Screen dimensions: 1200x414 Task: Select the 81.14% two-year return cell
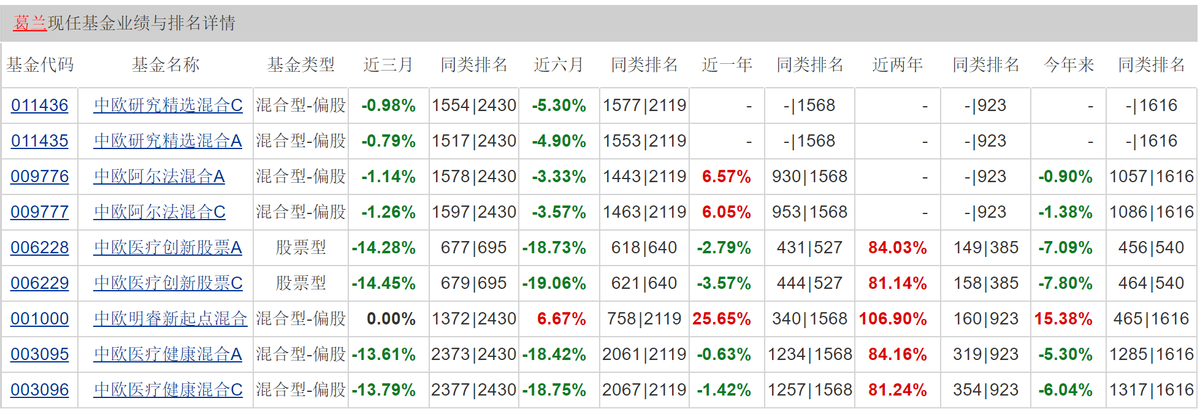897,283
